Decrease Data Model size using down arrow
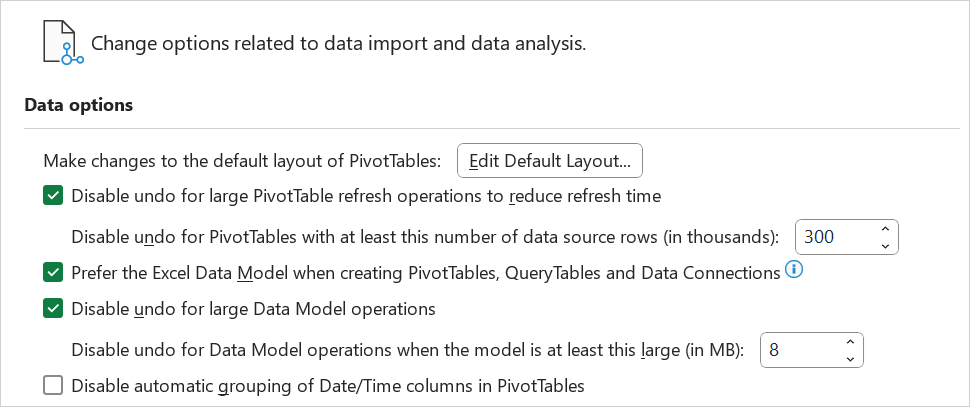The height and width of the screenshot is (408, 970). [x=850, y=359]
